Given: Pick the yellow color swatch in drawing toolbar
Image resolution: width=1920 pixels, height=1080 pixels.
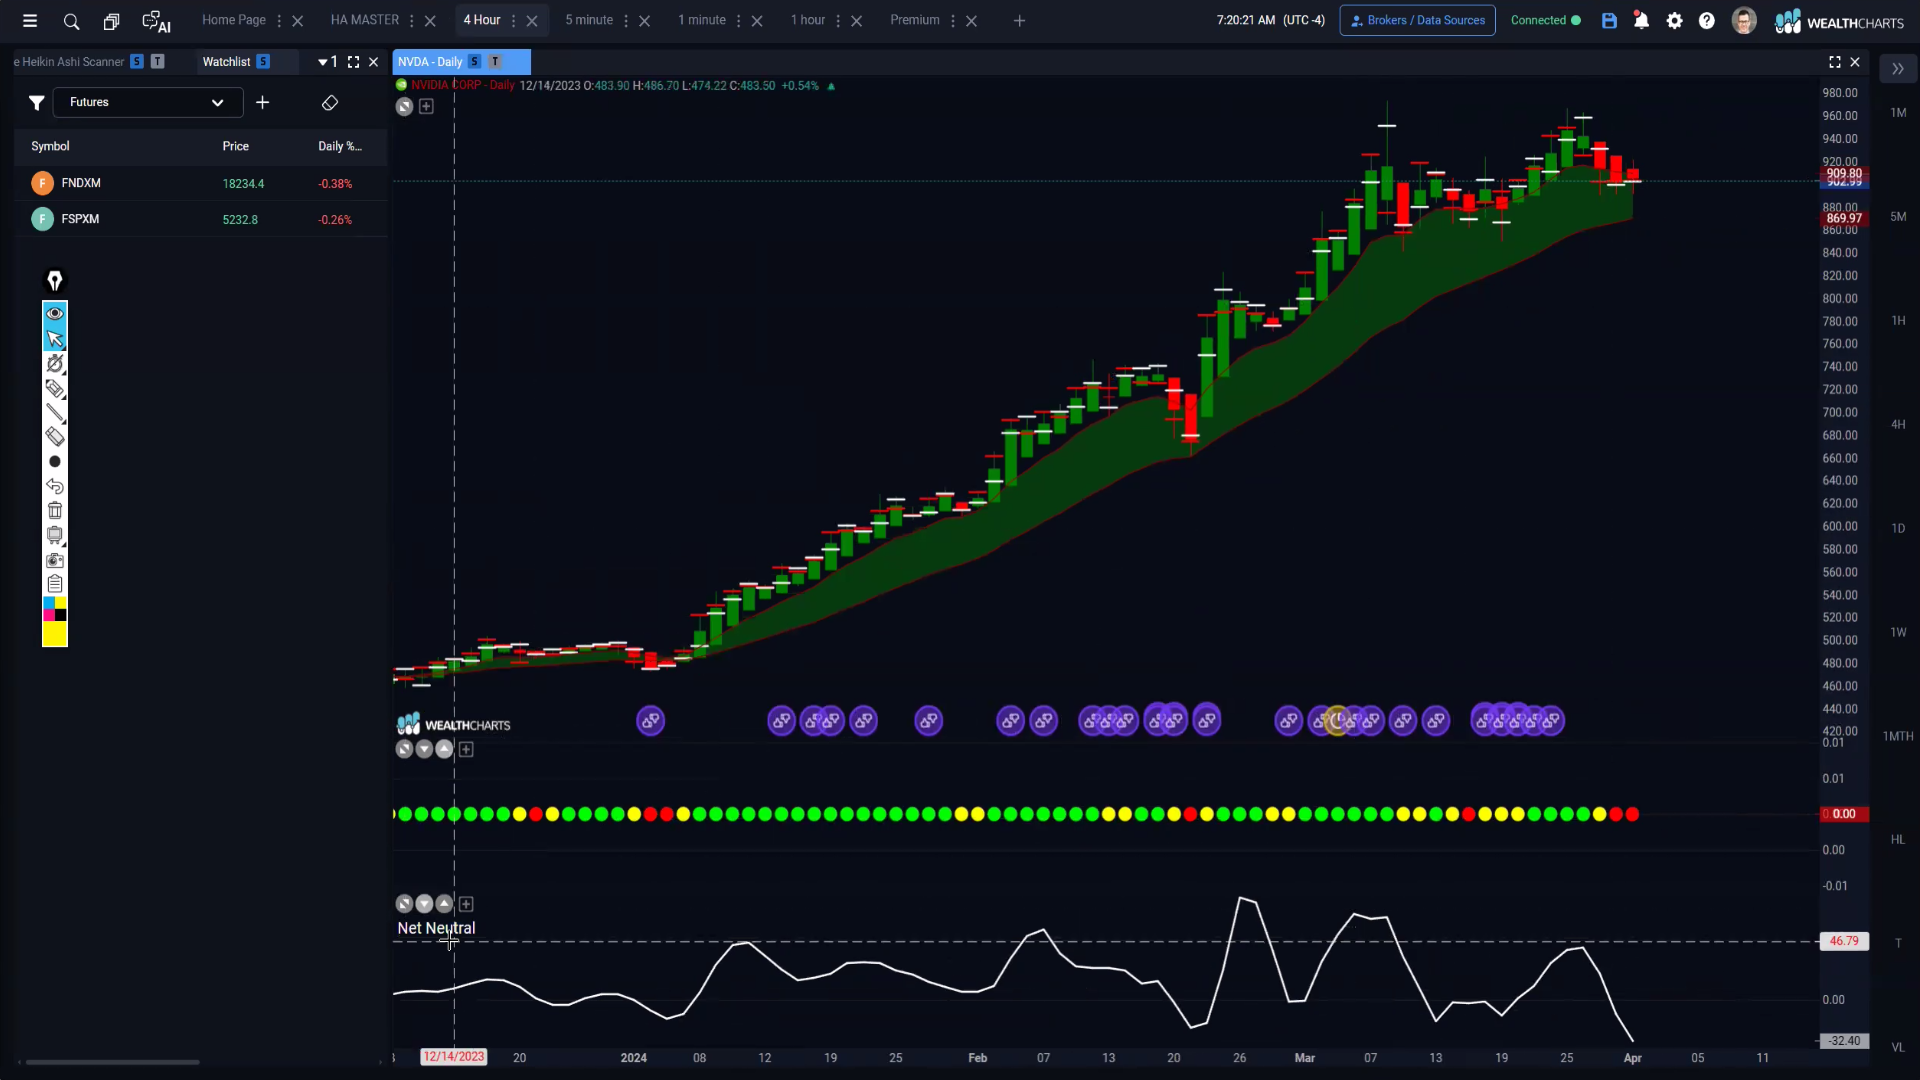Looking at the screenshot, I should tap(55, 635).
